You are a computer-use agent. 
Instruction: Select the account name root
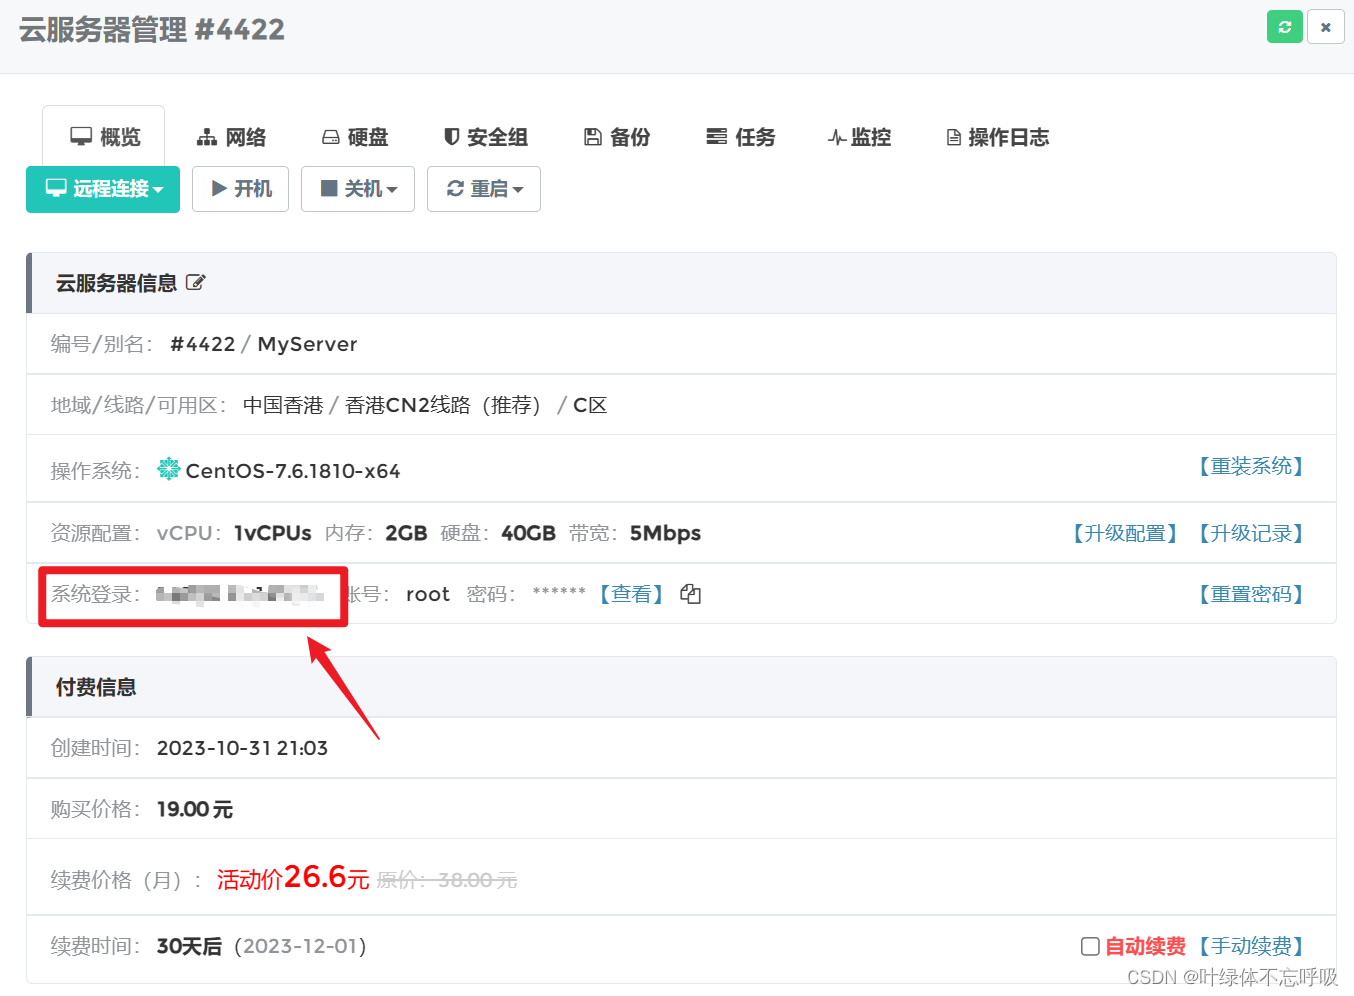[x=428, y=594]
